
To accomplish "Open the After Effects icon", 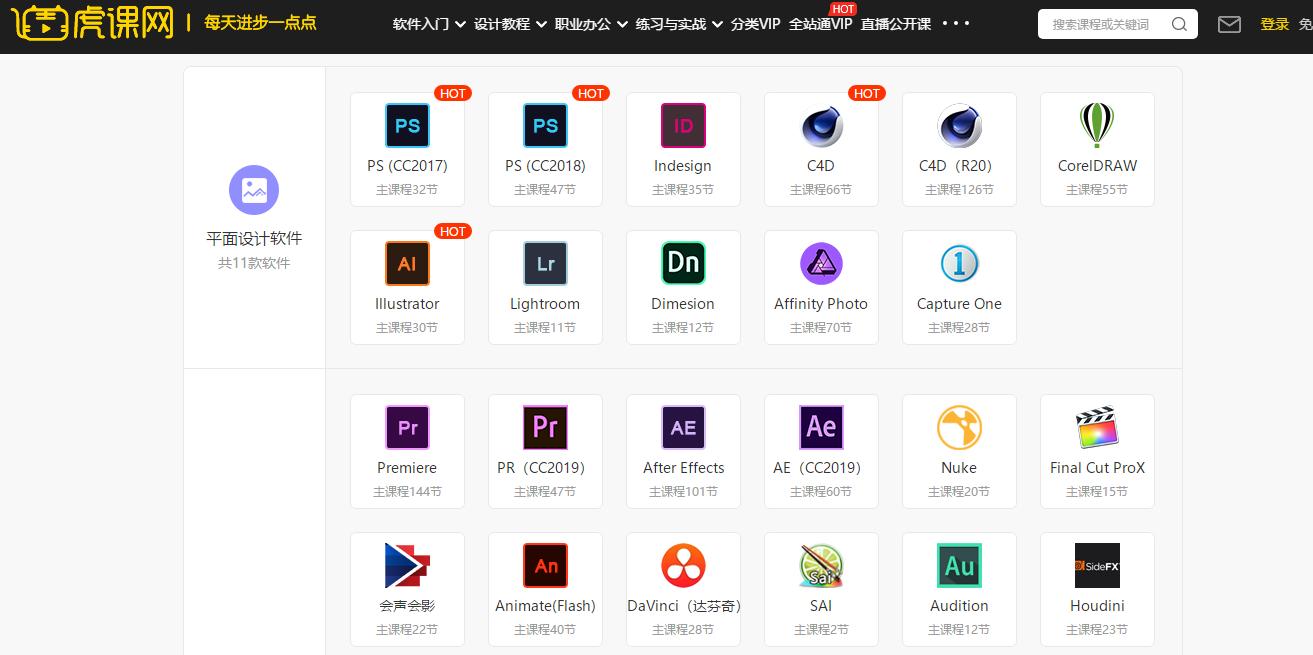I will pos(683,427).
